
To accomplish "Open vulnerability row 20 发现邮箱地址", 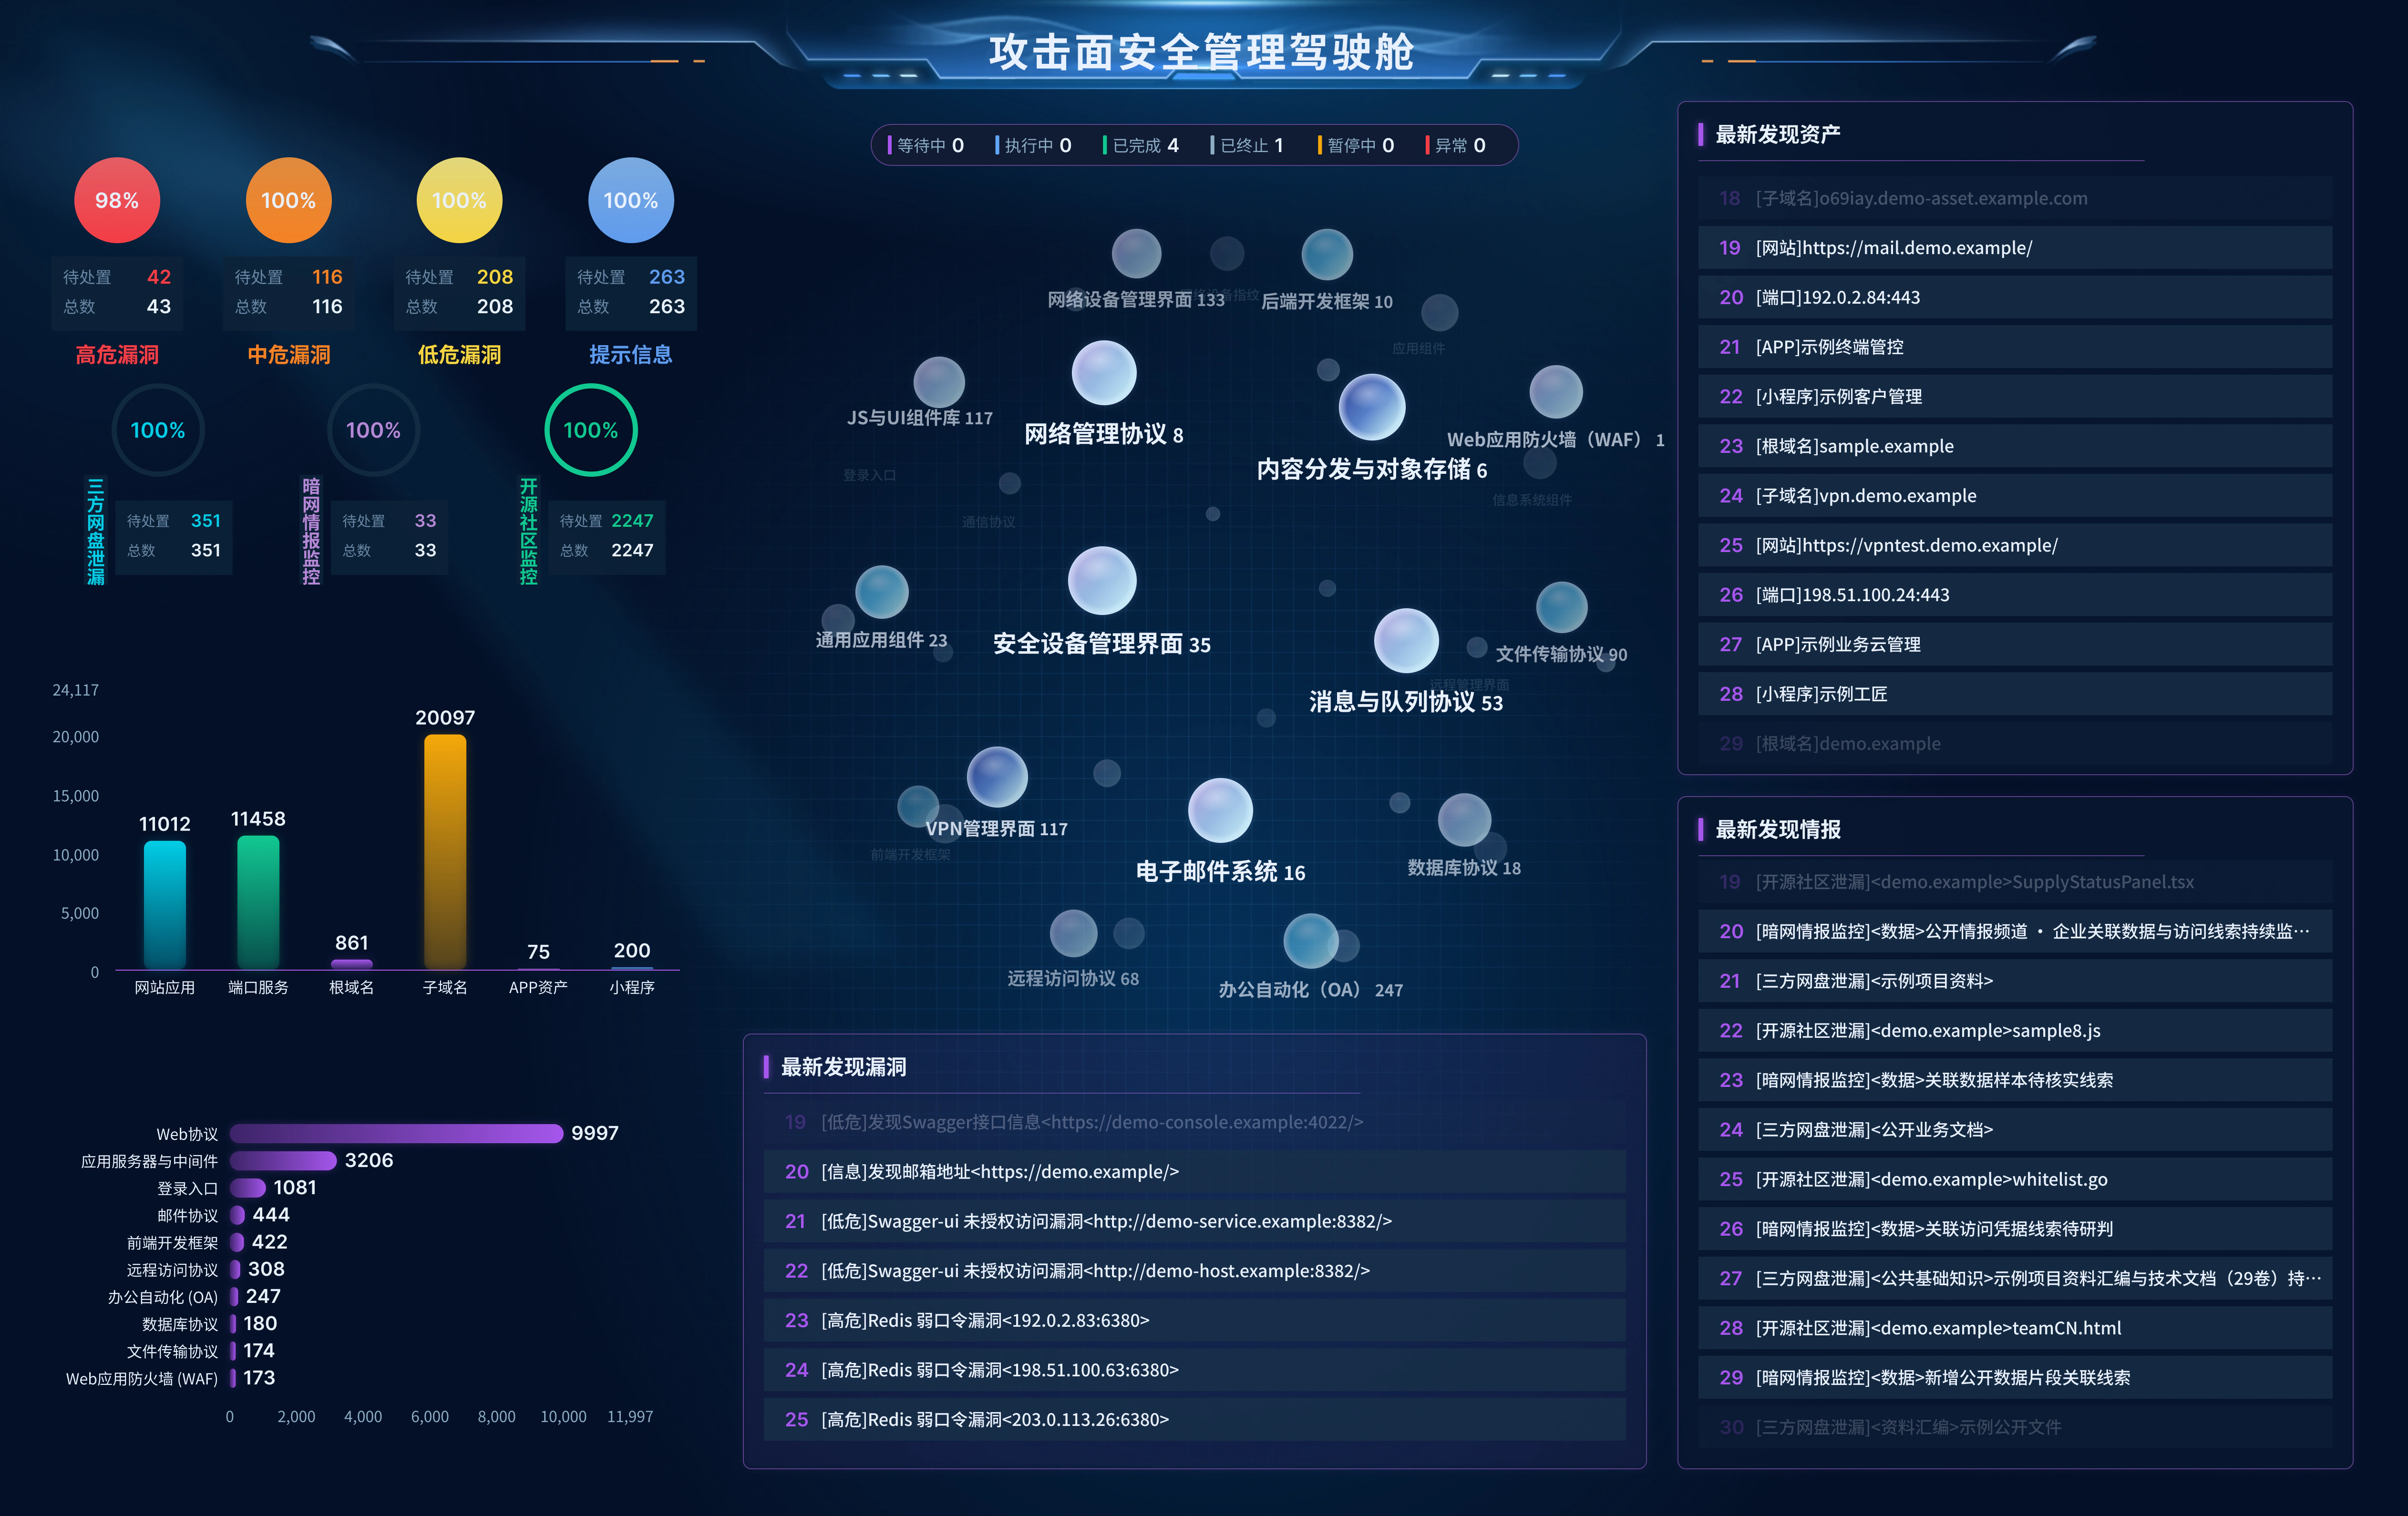I will coord(1194,1171).
